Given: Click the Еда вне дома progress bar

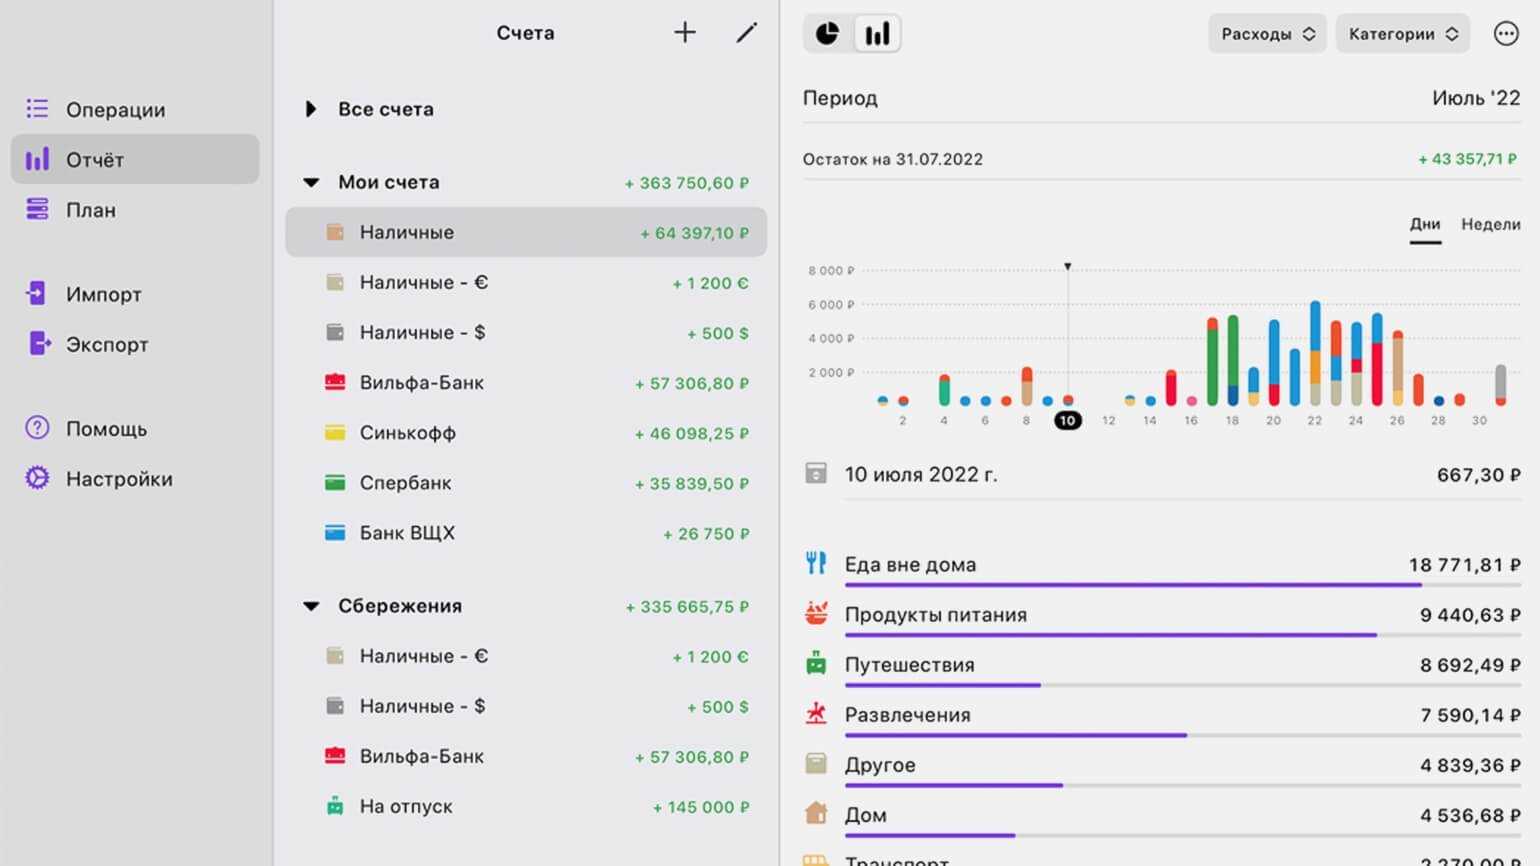Looking at the screenshot, I should point(1132,585).
